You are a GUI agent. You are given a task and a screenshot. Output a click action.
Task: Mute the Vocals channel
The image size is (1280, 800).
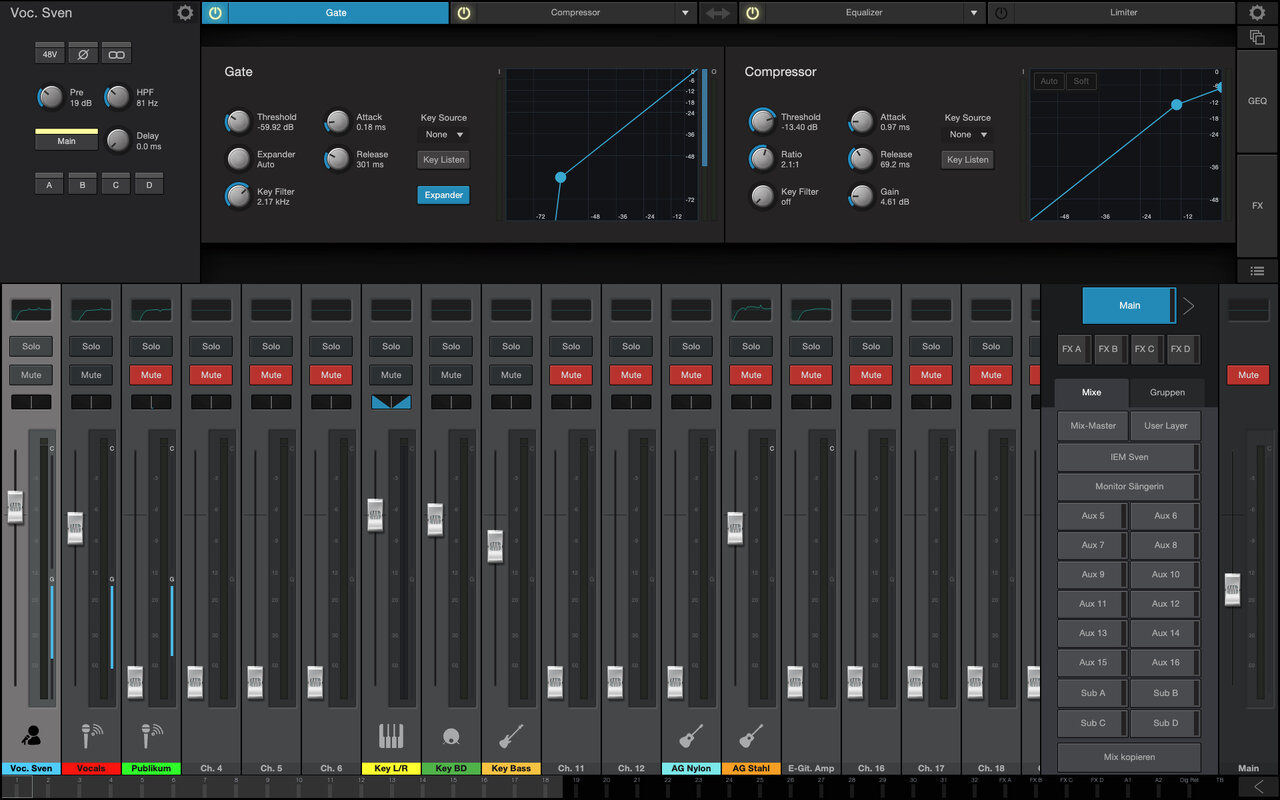pos(91,375)
